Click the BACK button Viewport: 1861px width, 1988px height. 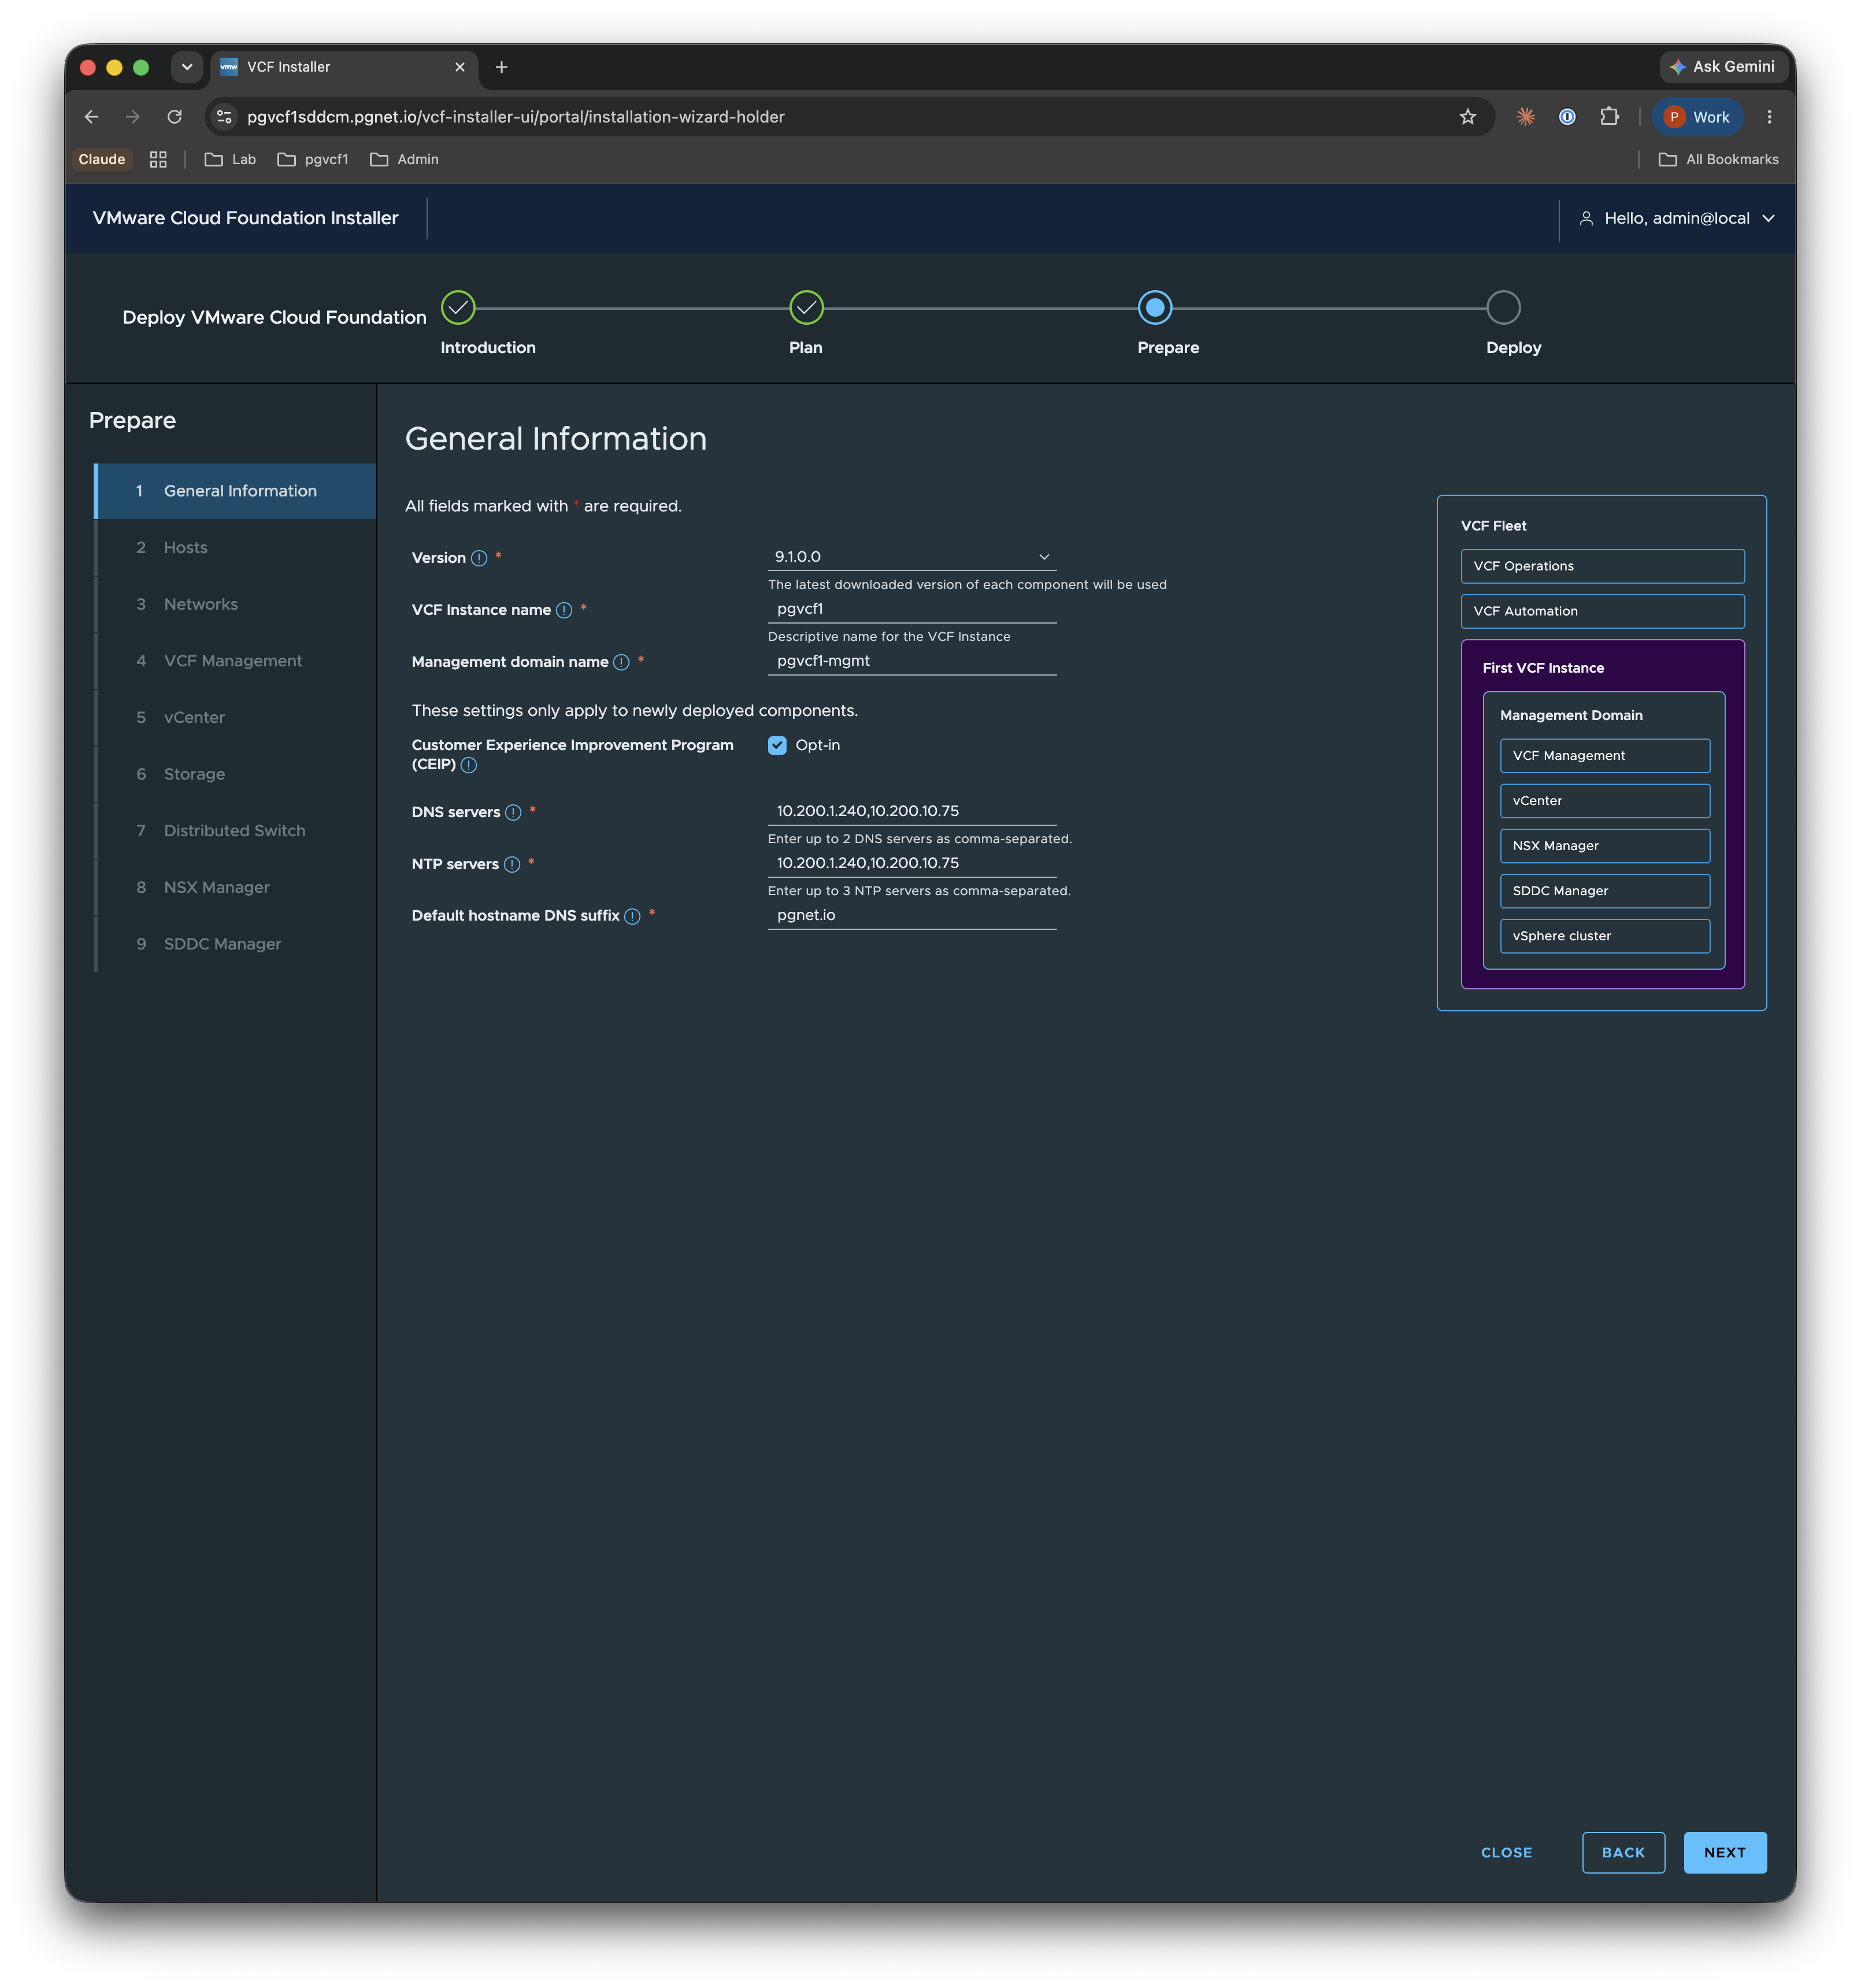pos(1623,1852)
